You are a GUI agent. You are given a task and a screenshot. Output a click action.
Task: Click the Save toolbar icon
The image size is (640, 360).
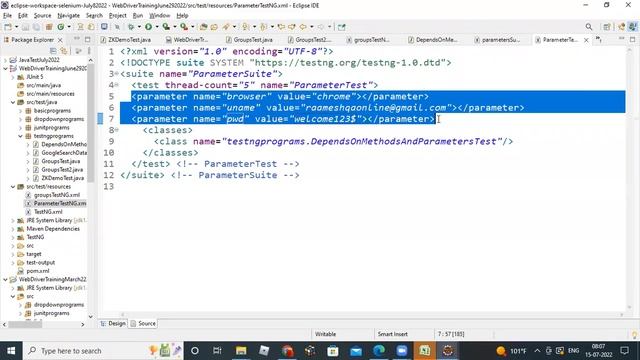pyautogui.click(x=26, y=27)
